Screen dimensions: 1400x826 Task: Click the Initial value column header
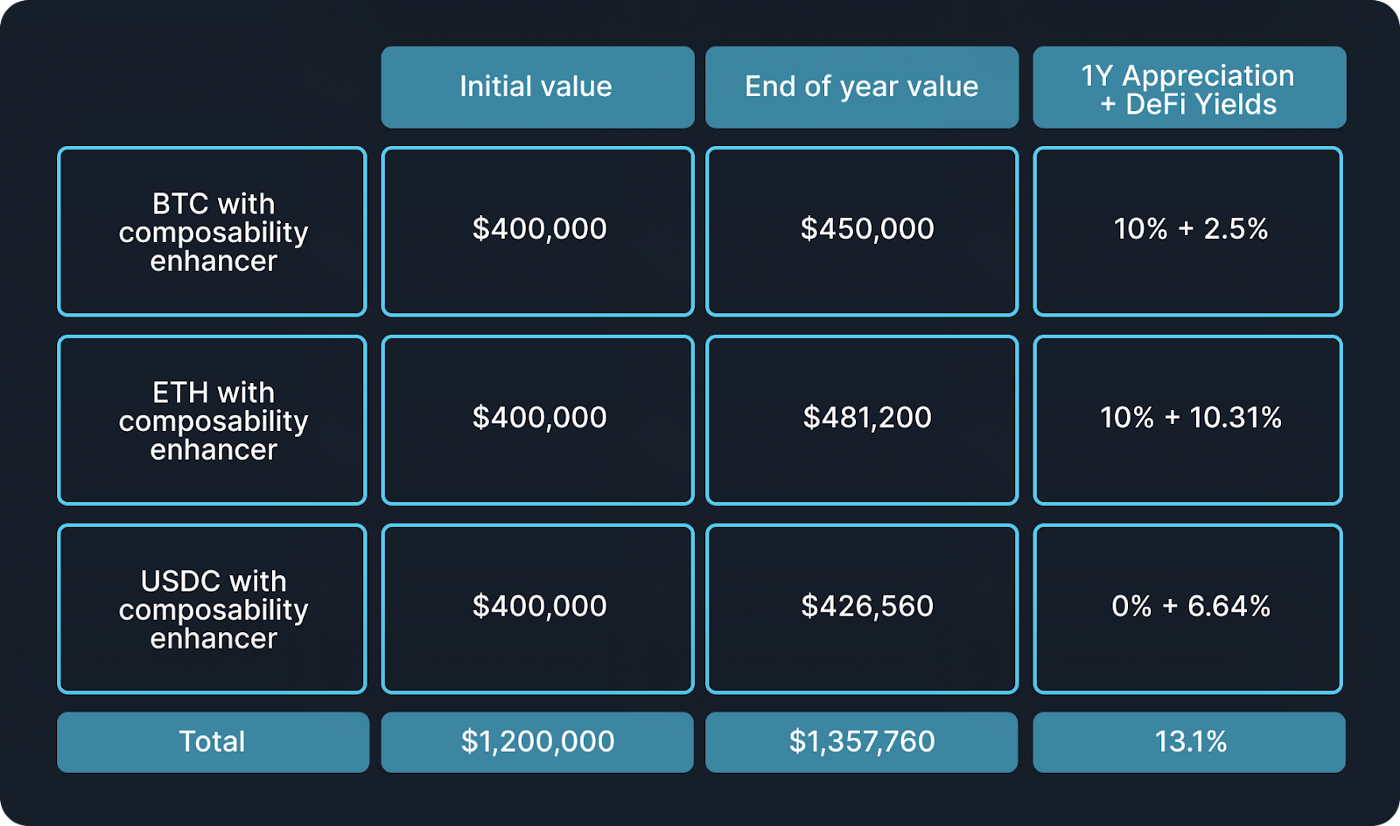pos(537,87)
